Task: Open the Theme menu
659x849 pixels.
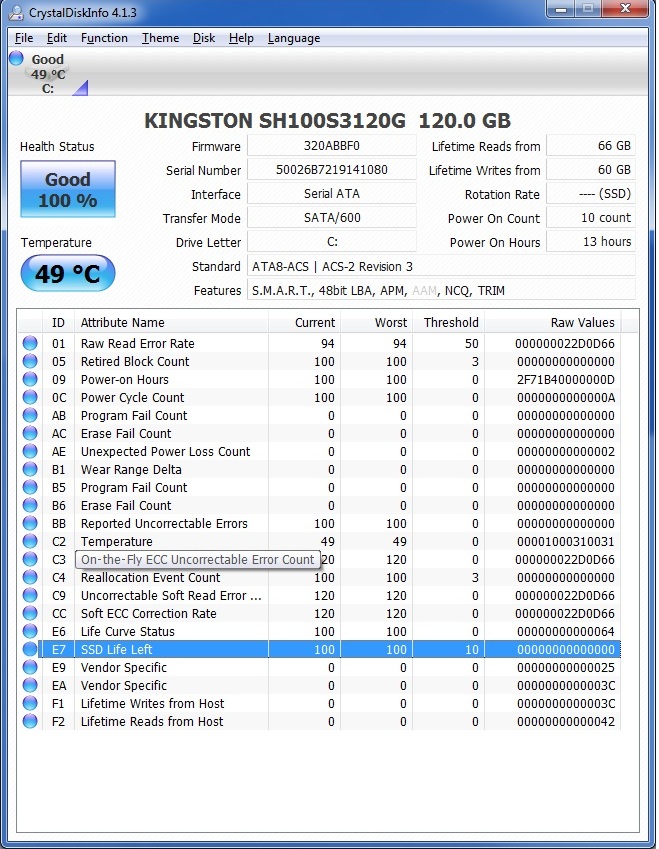Action: tap(160, 38)
